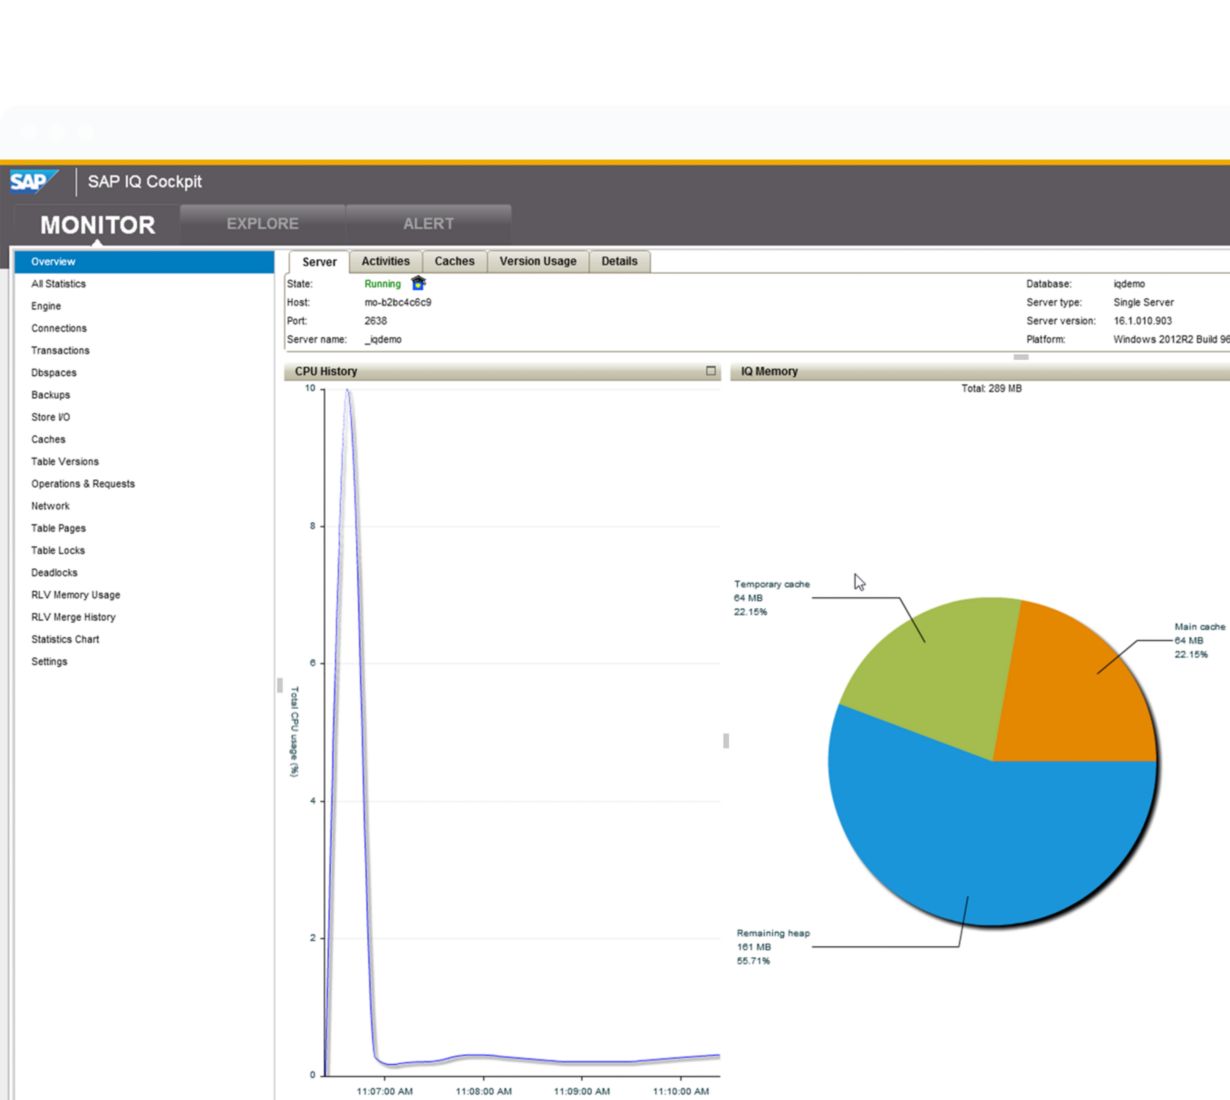Open RLV Memory Usage page
The width and height of the screenshot is (1230, 1100).
[75, 595]
